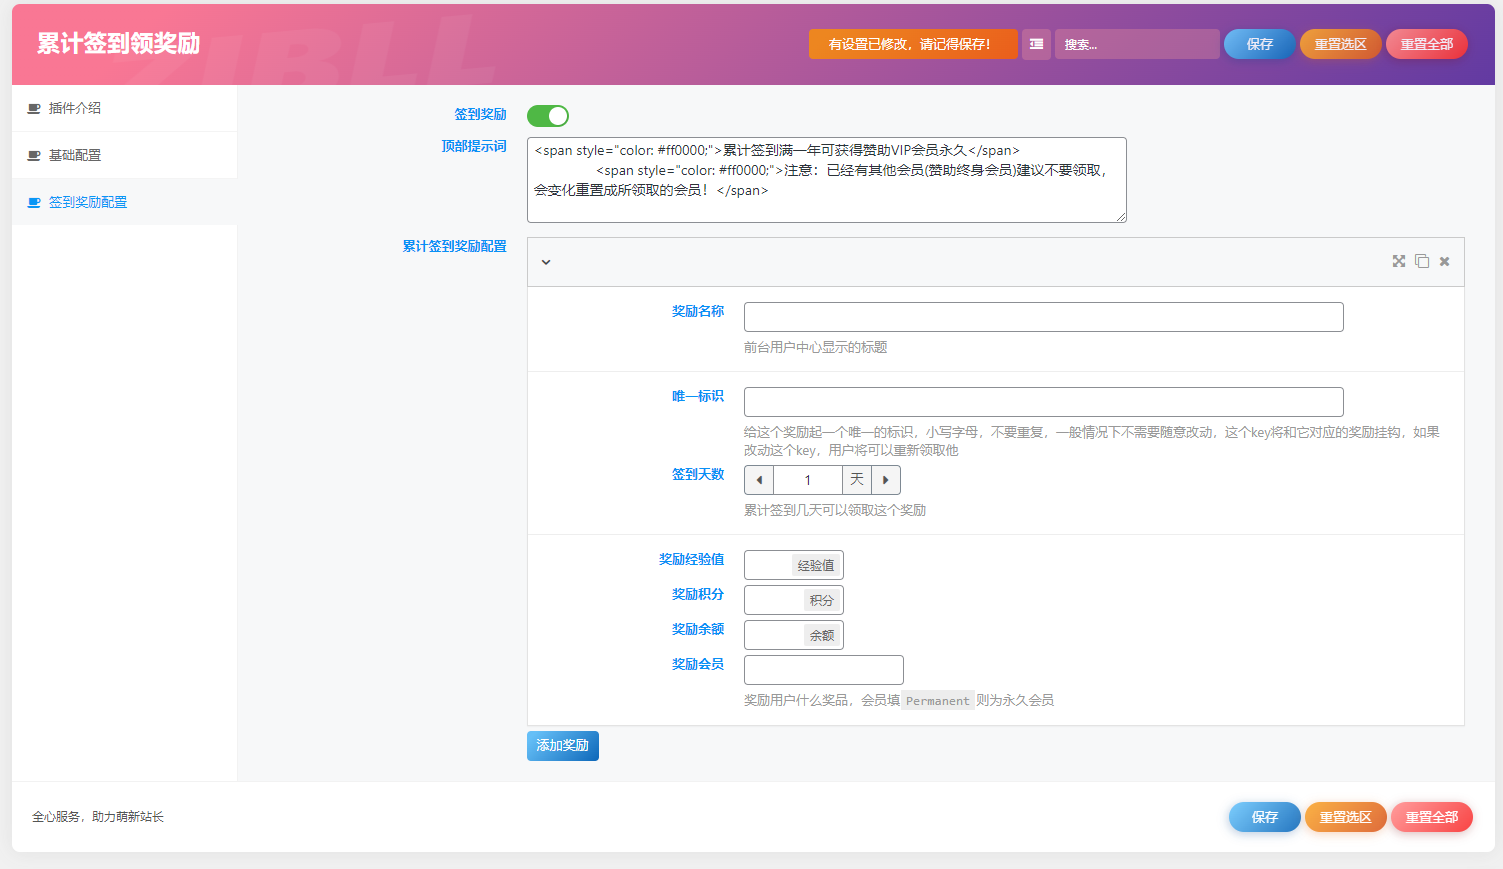This screenshot has height=869, width=1503.
Task: Click the sidebar icon beside 签到奖励配置
Action: point(32,202)
